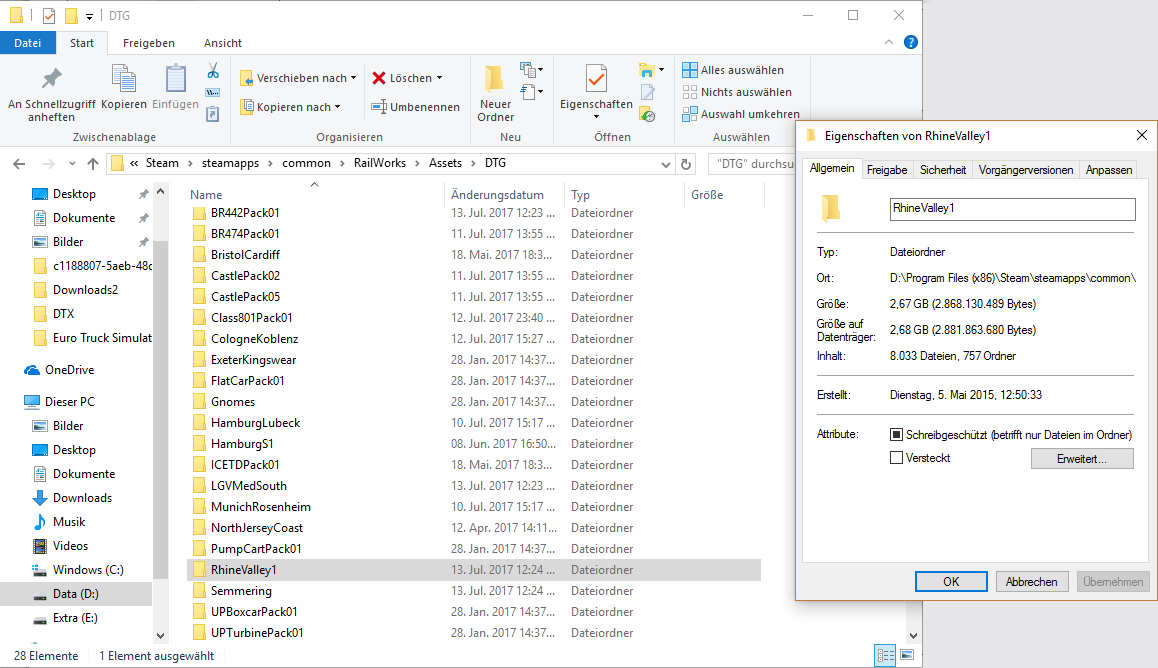This screenshot has width=1158, height=668.
Task: Click the scissors Cut icon
Action: click(213, 70)
